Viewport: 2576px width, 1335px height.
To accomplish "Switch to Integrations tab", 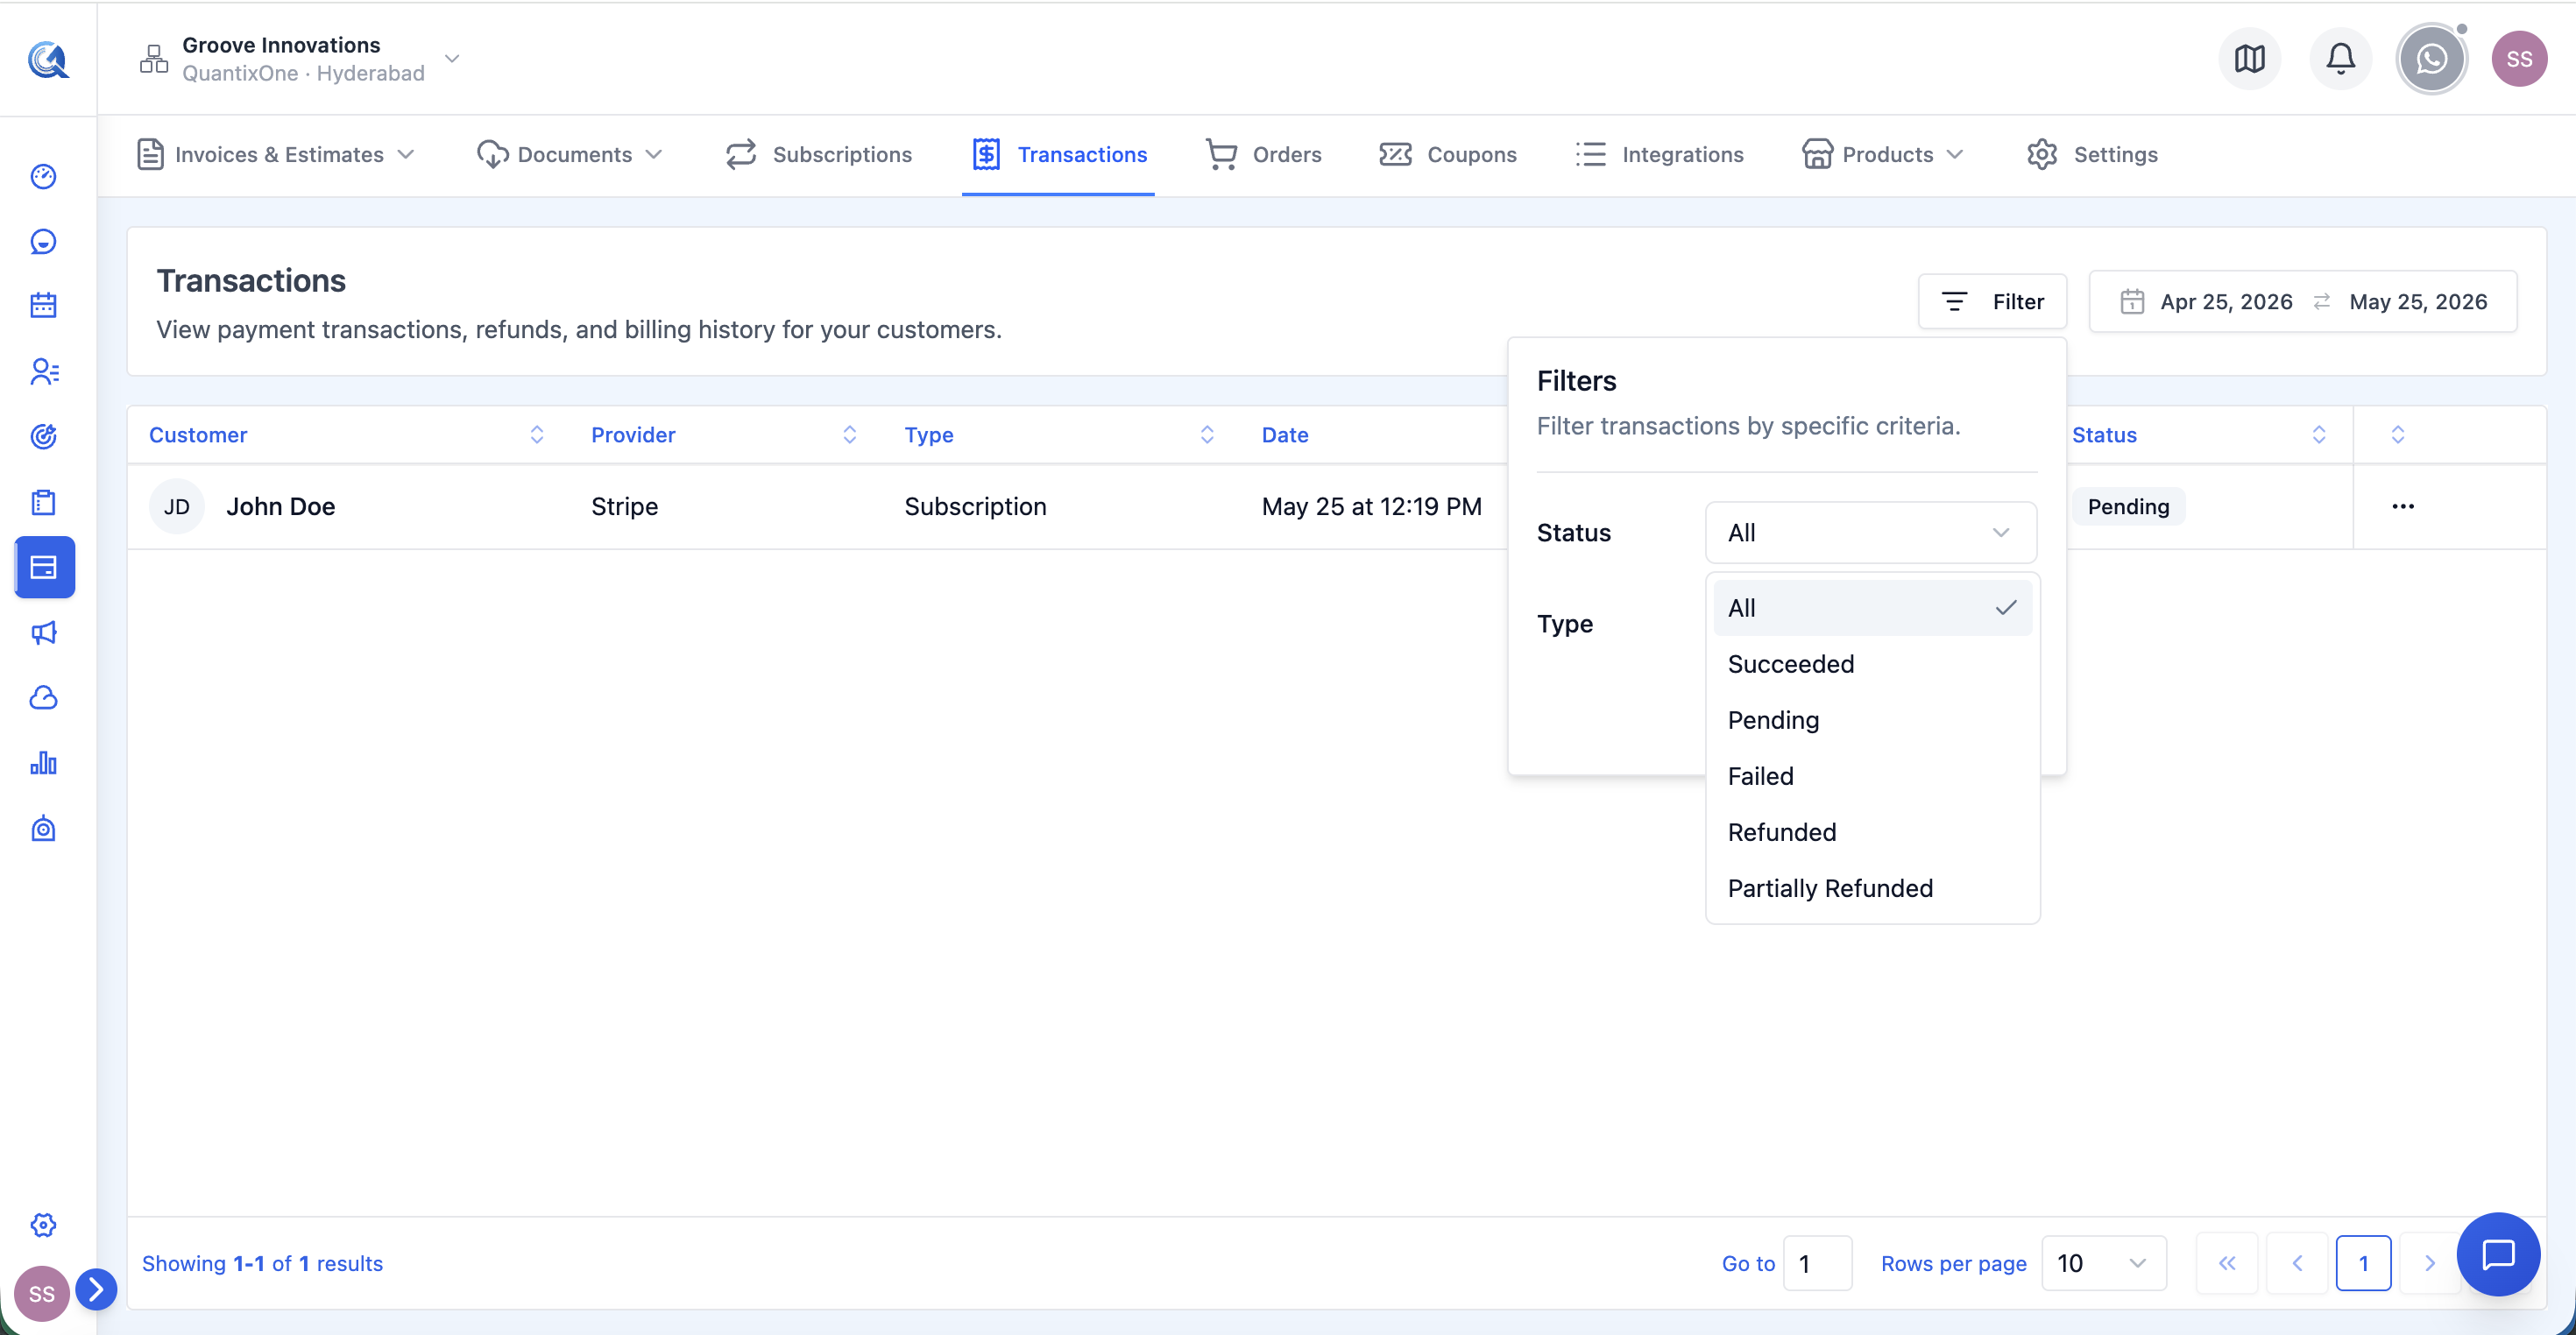I will (x=1659, y=154).
